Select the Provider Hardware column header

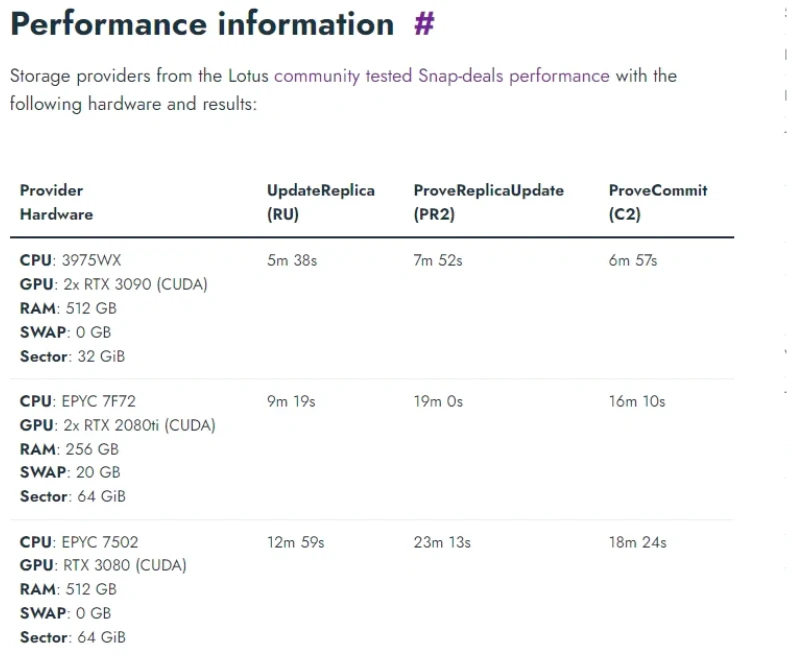pyautogui.click(x=56, y=202)
